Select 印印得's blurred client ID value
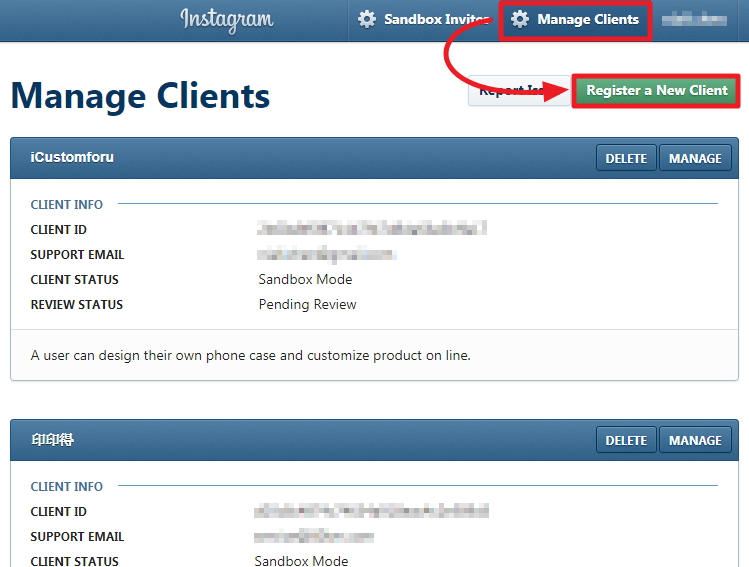 371,511
